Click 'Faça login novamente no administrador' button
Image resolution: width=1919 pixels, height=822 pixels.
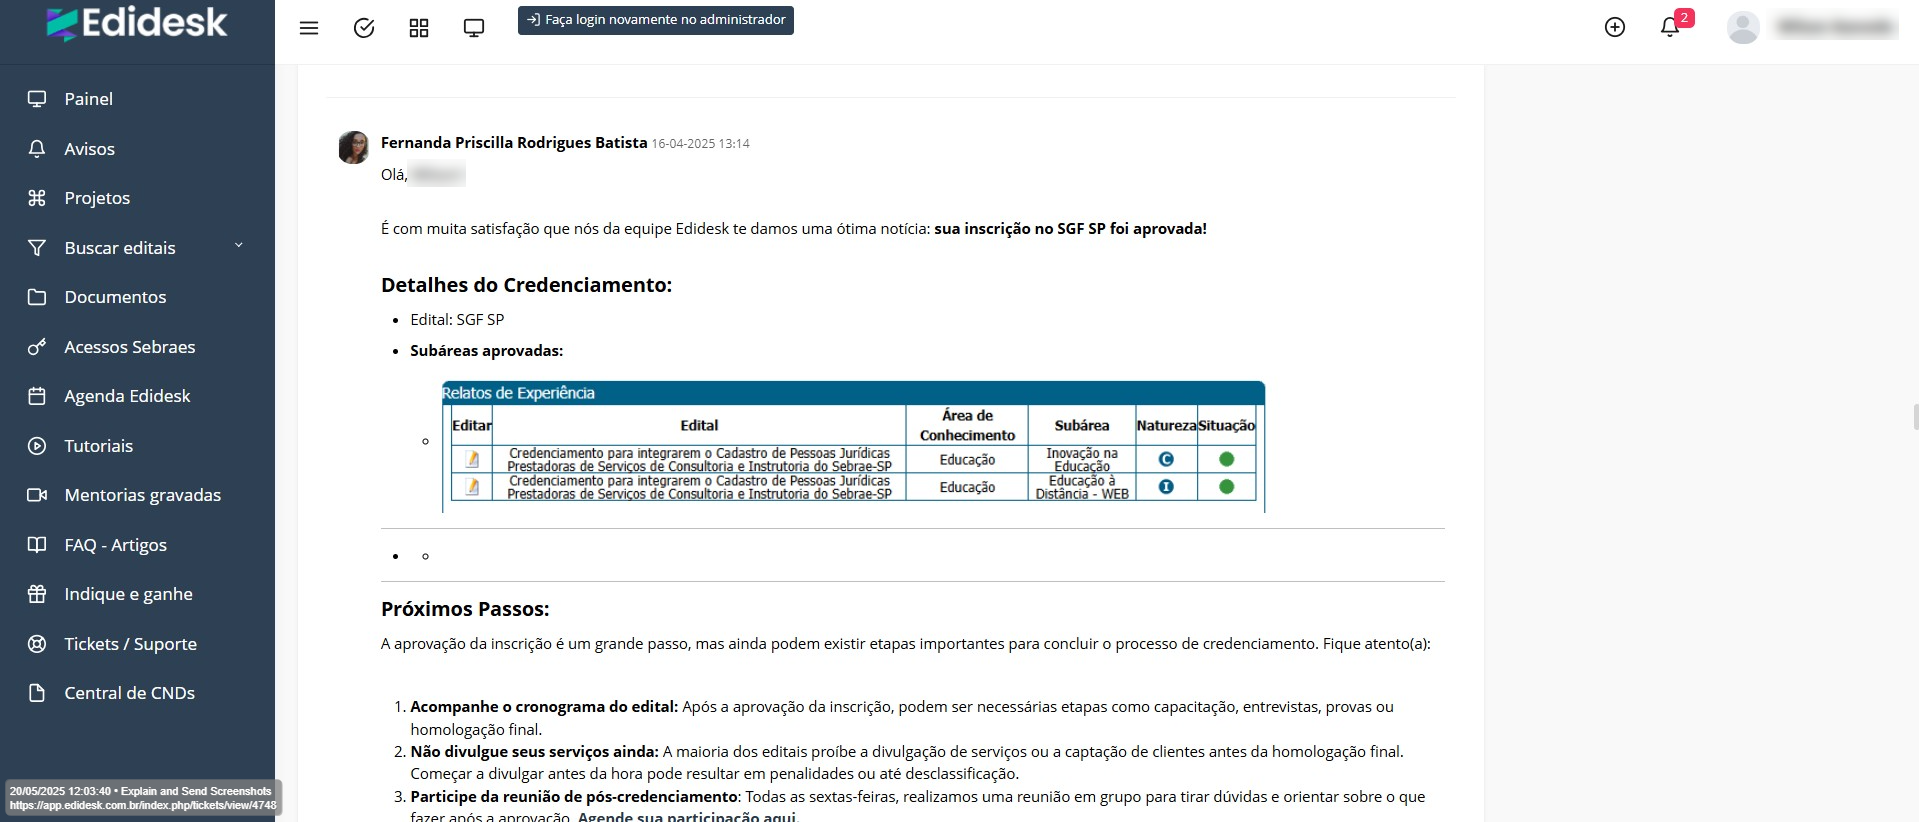(x=656, y=20)
